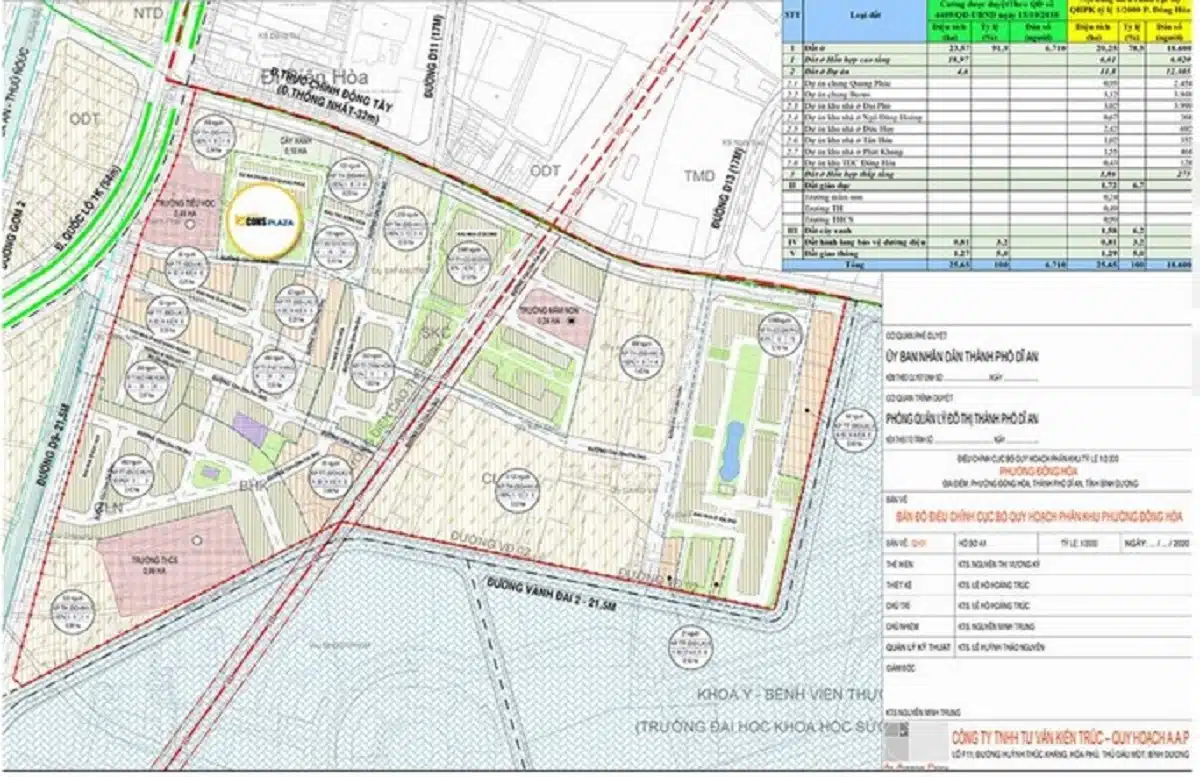Click the NGÀY date cell ending 2020
The width and height of the screenshot is (1200, 777).
1157,543
